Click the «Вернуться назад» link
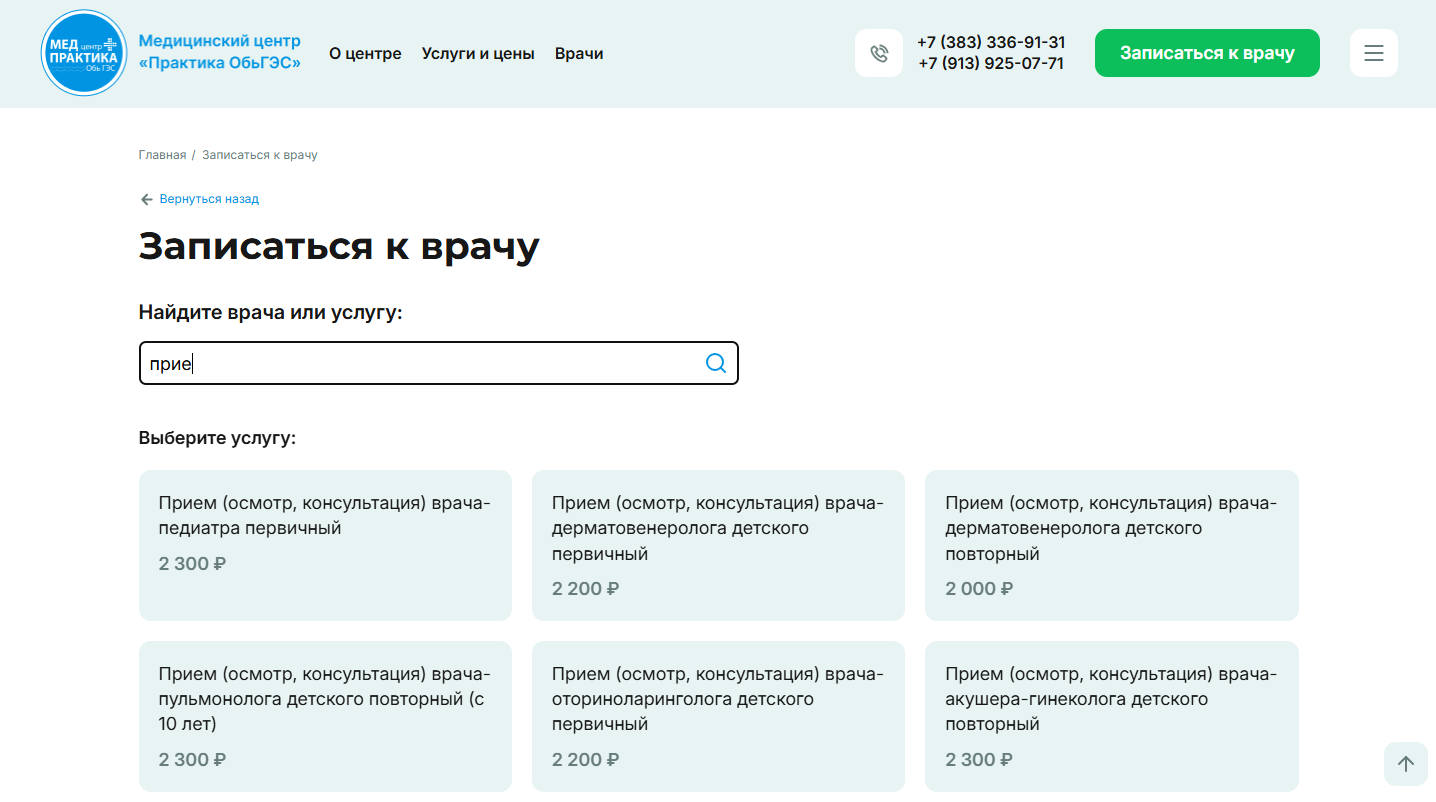1436x802 pixels. tap(209, 199)
